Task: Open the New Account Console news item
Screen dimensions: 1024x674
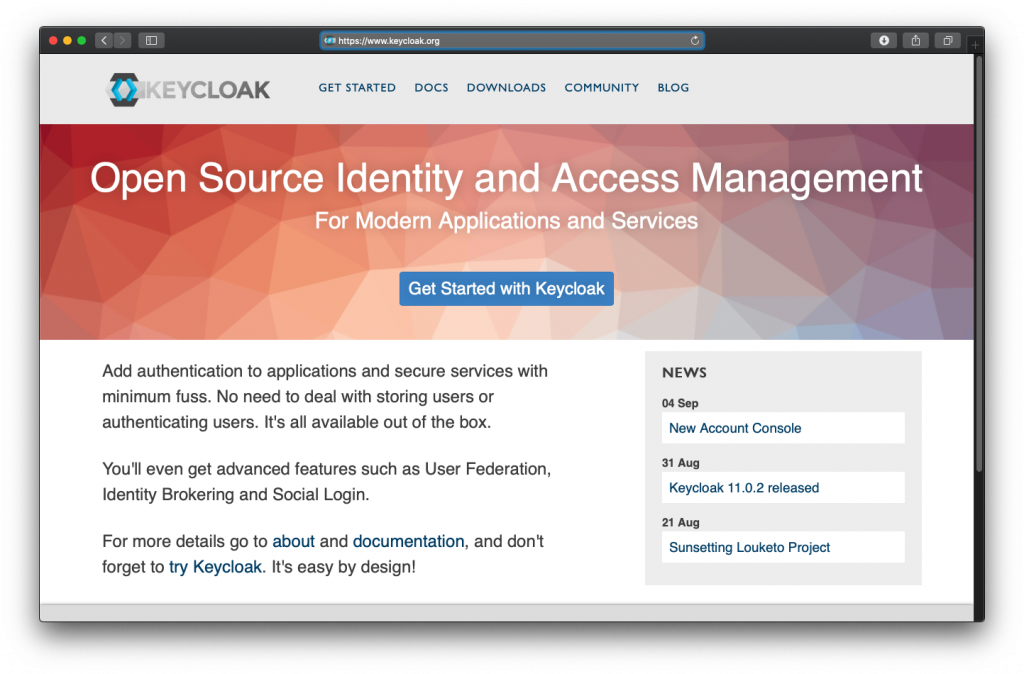Action: (x=783, y=428)
